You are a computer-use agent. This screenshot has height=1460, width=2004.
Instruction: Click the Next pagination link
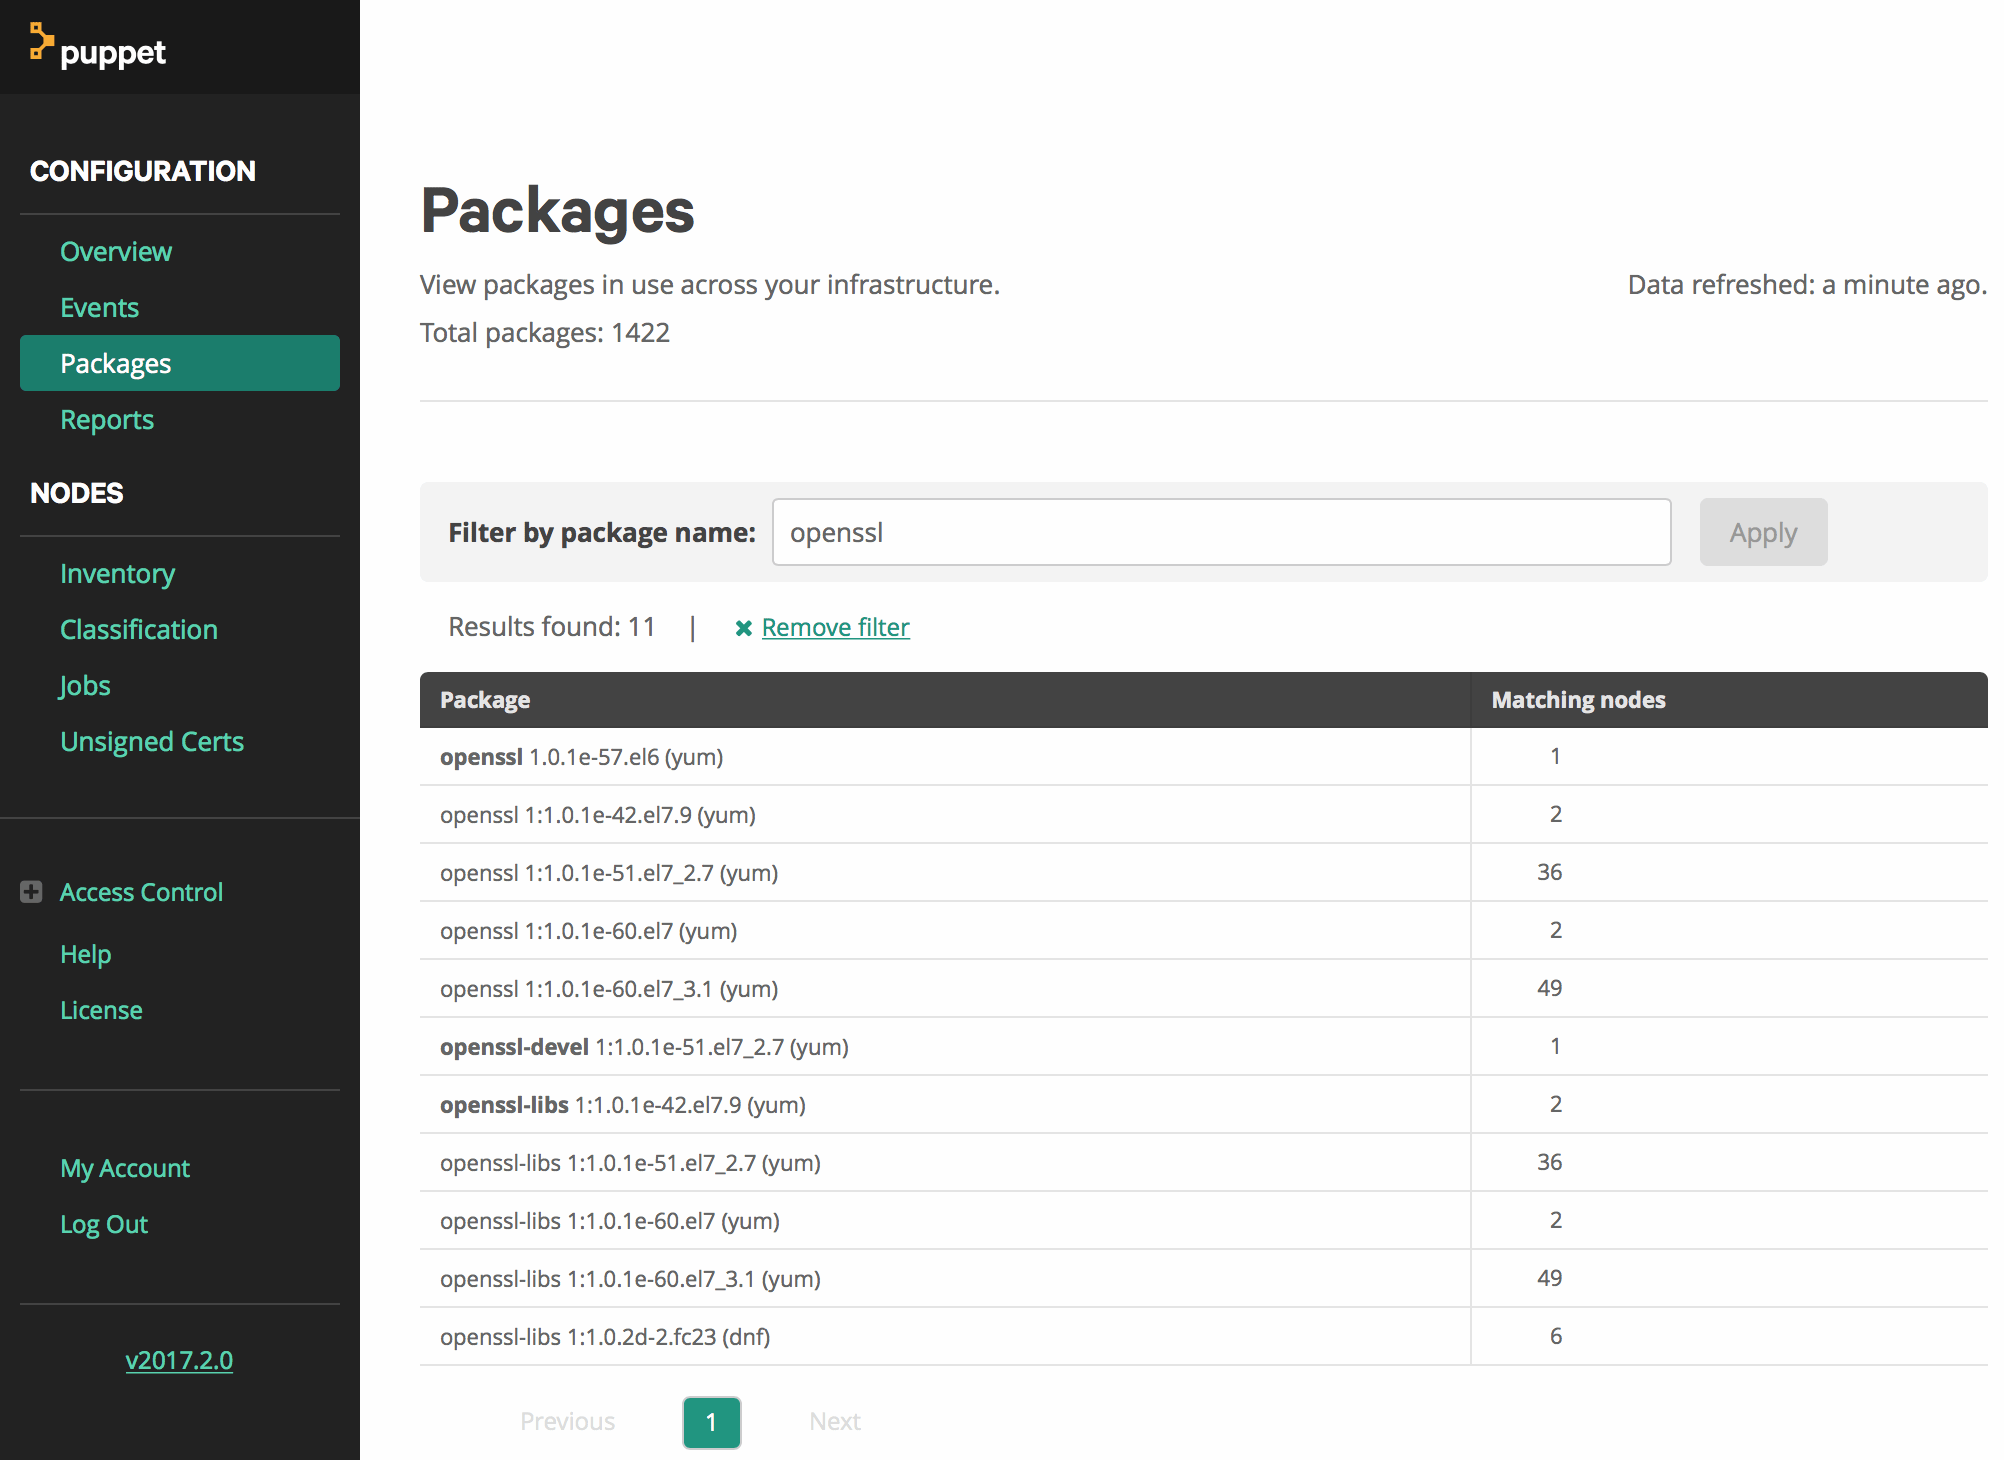[835, 1421]
